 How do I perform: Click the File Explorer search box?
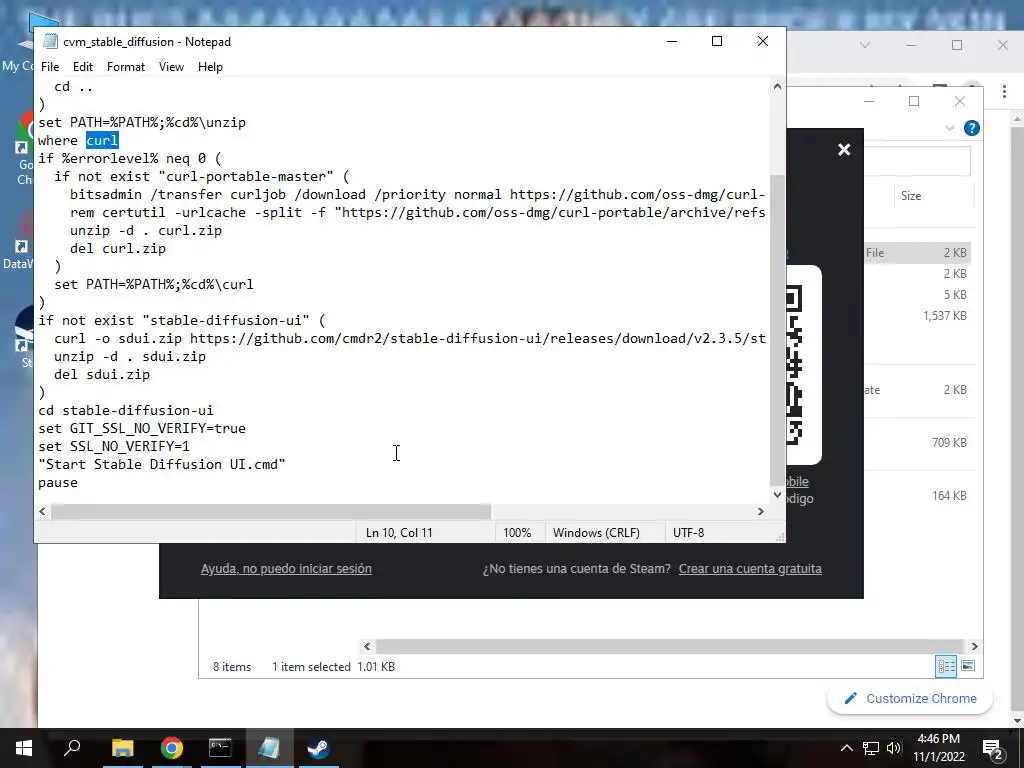[918, 160]
